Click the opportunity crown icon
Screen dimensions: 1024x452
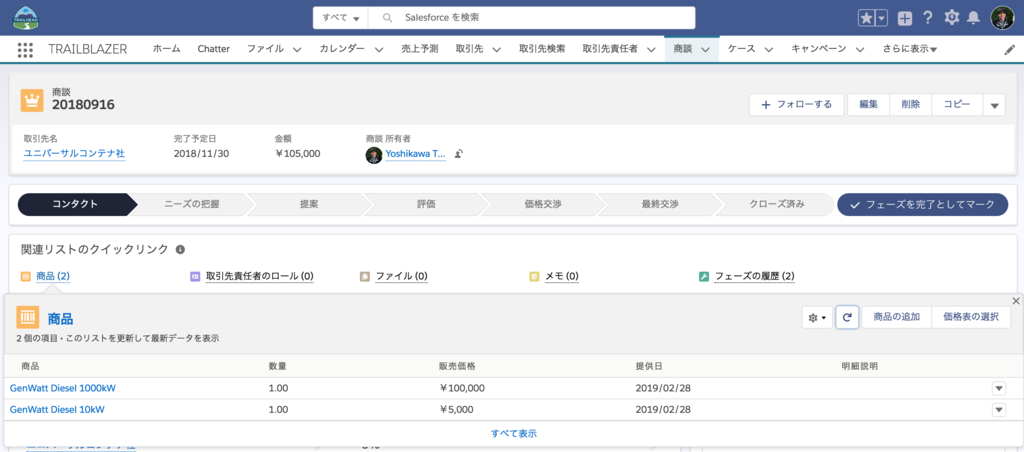32,100
